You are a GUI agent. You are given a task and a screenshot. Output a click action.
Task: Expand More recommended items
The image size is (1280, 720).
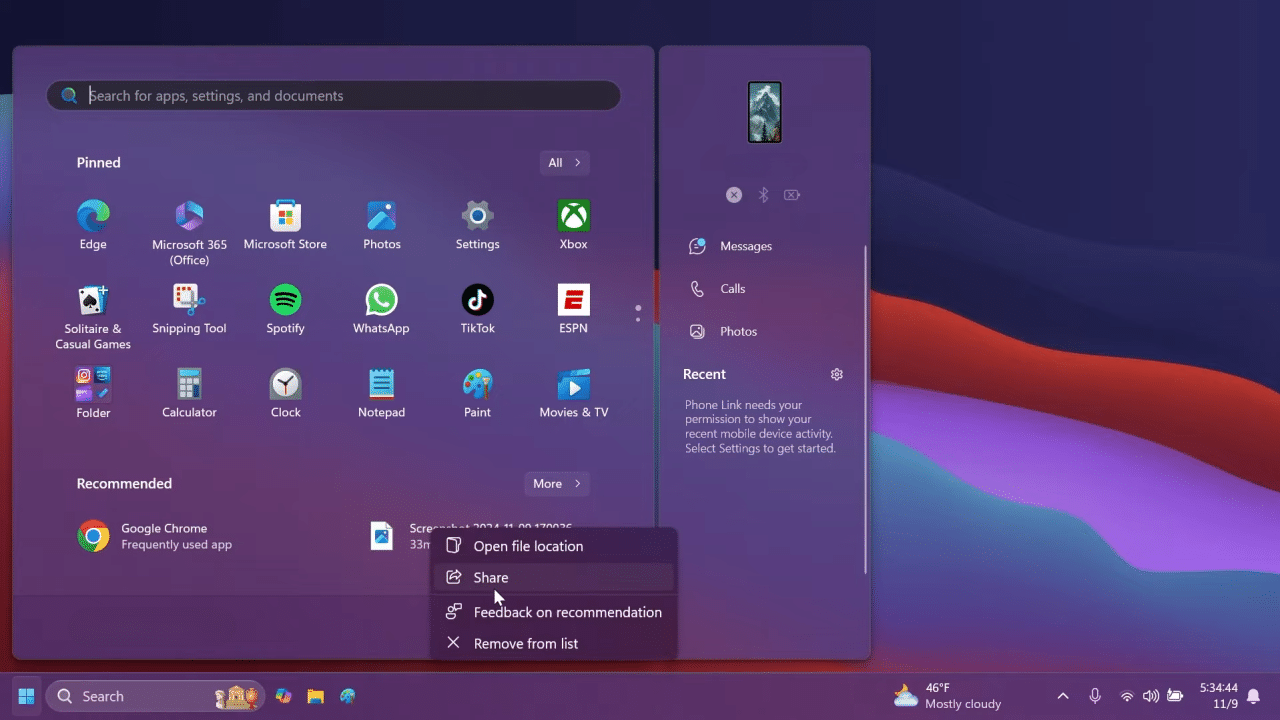pyautogui.click(x=557, y=483)
